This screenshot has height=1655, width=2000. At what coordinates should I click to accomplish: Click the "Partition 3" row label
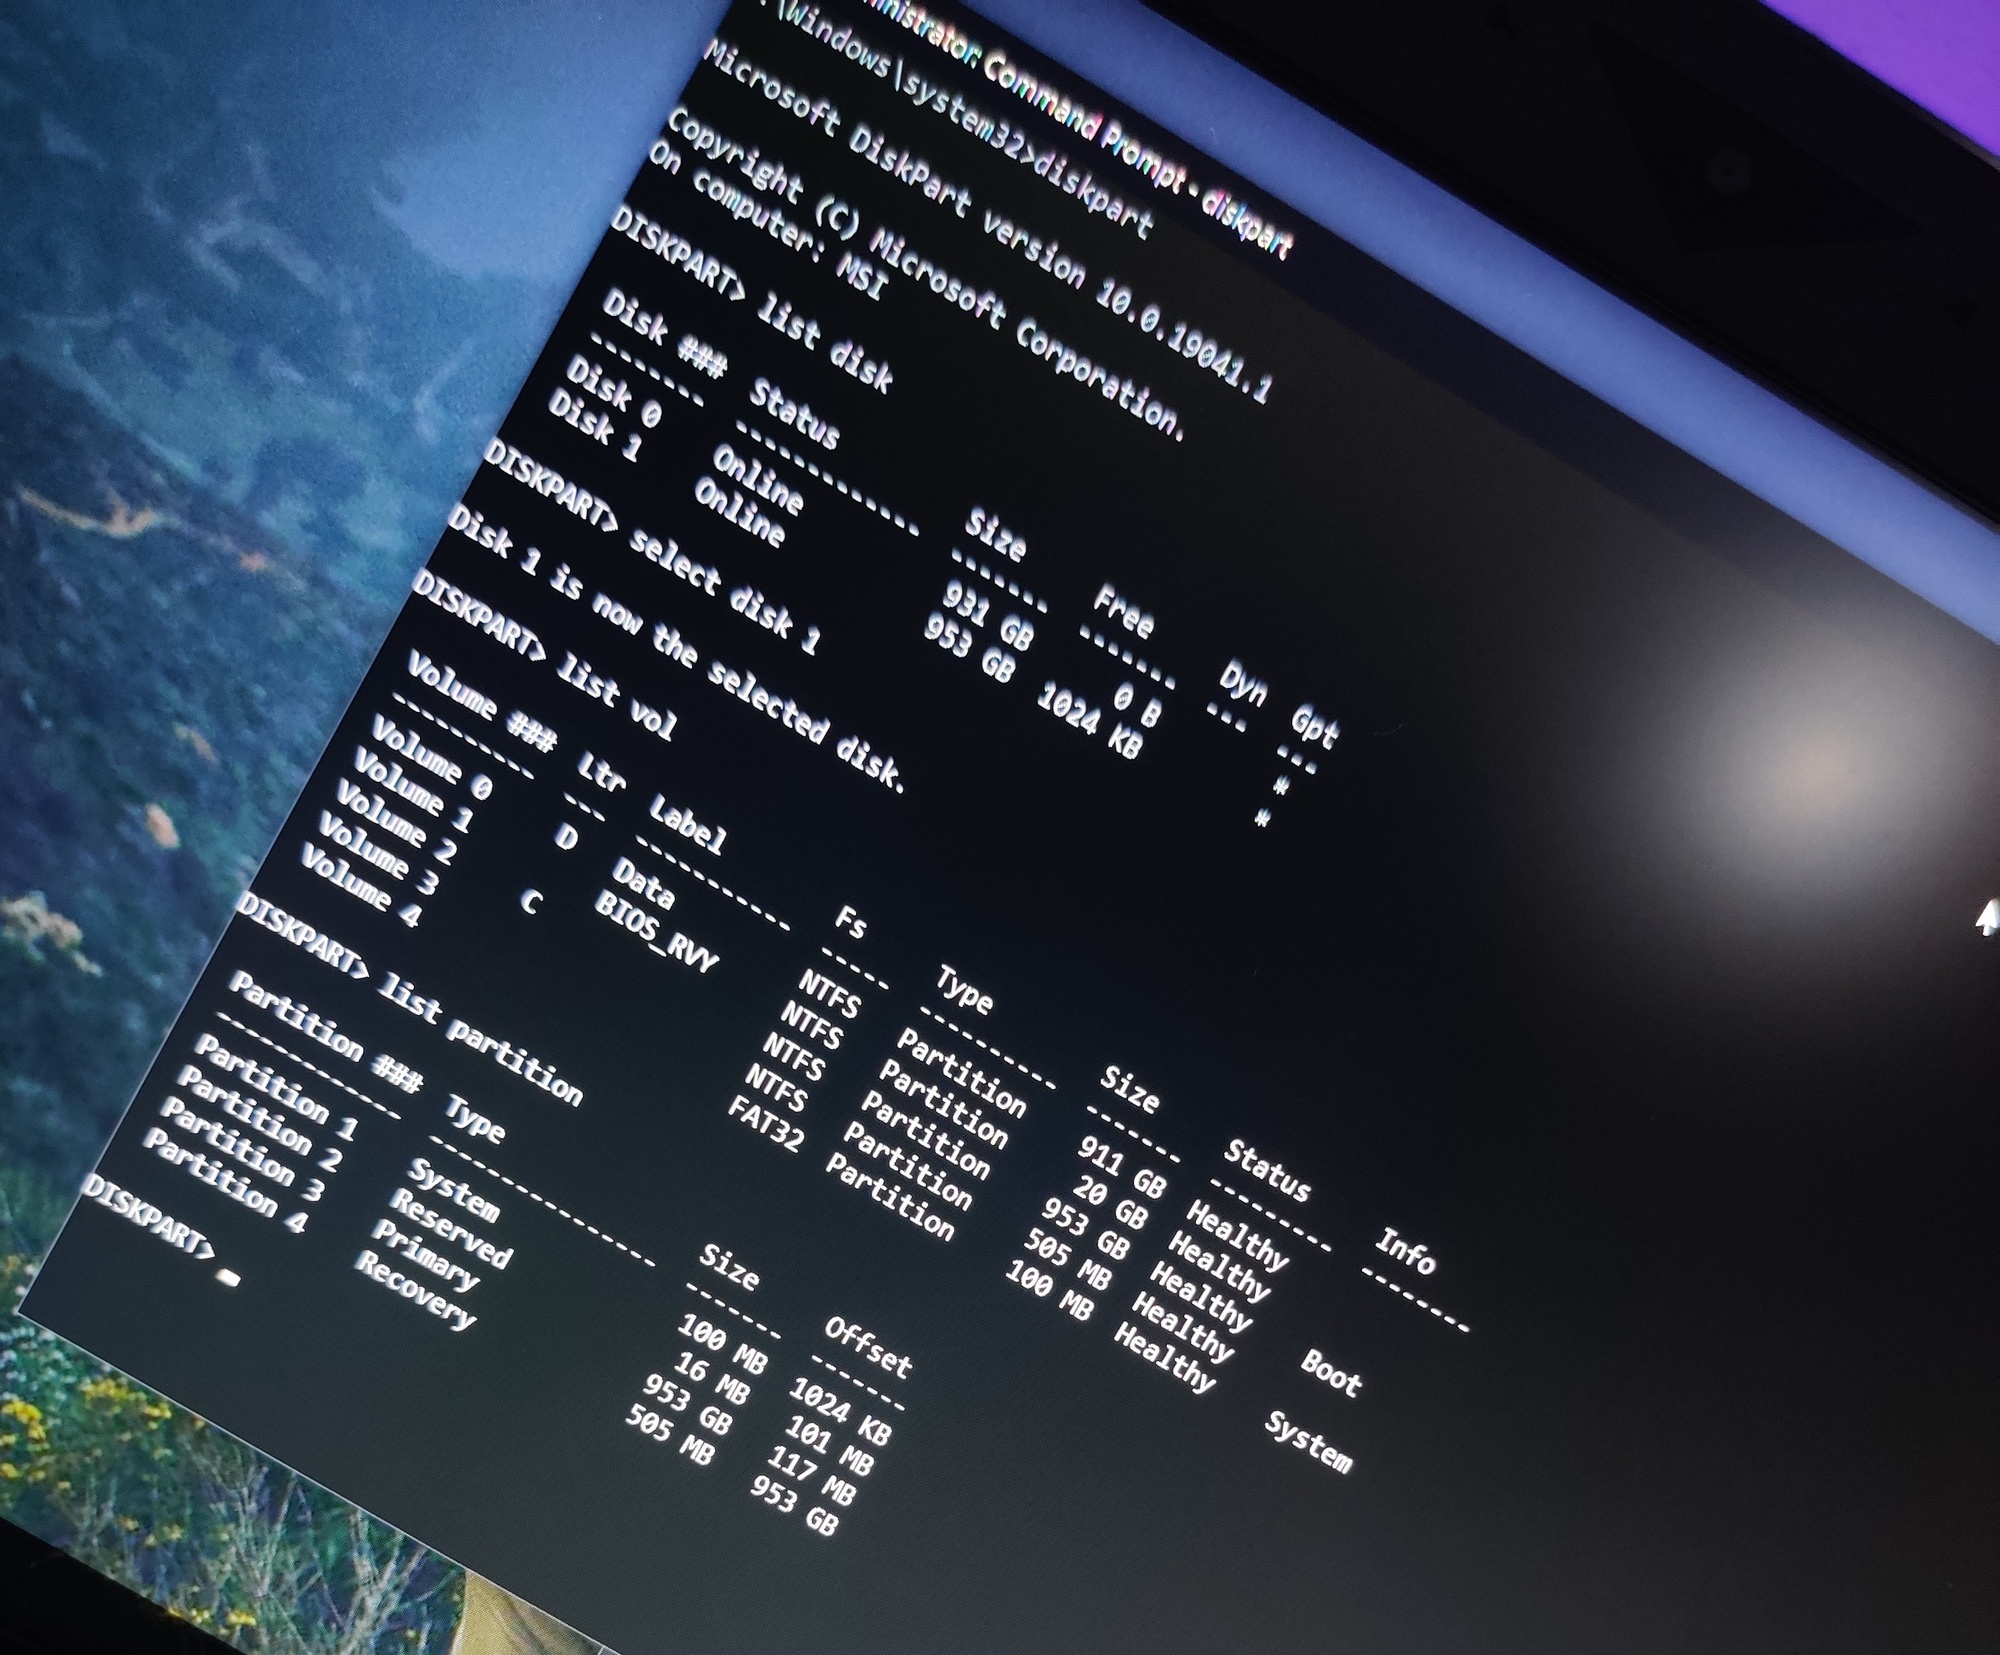pyautogui.click(x=242, y=1150)
